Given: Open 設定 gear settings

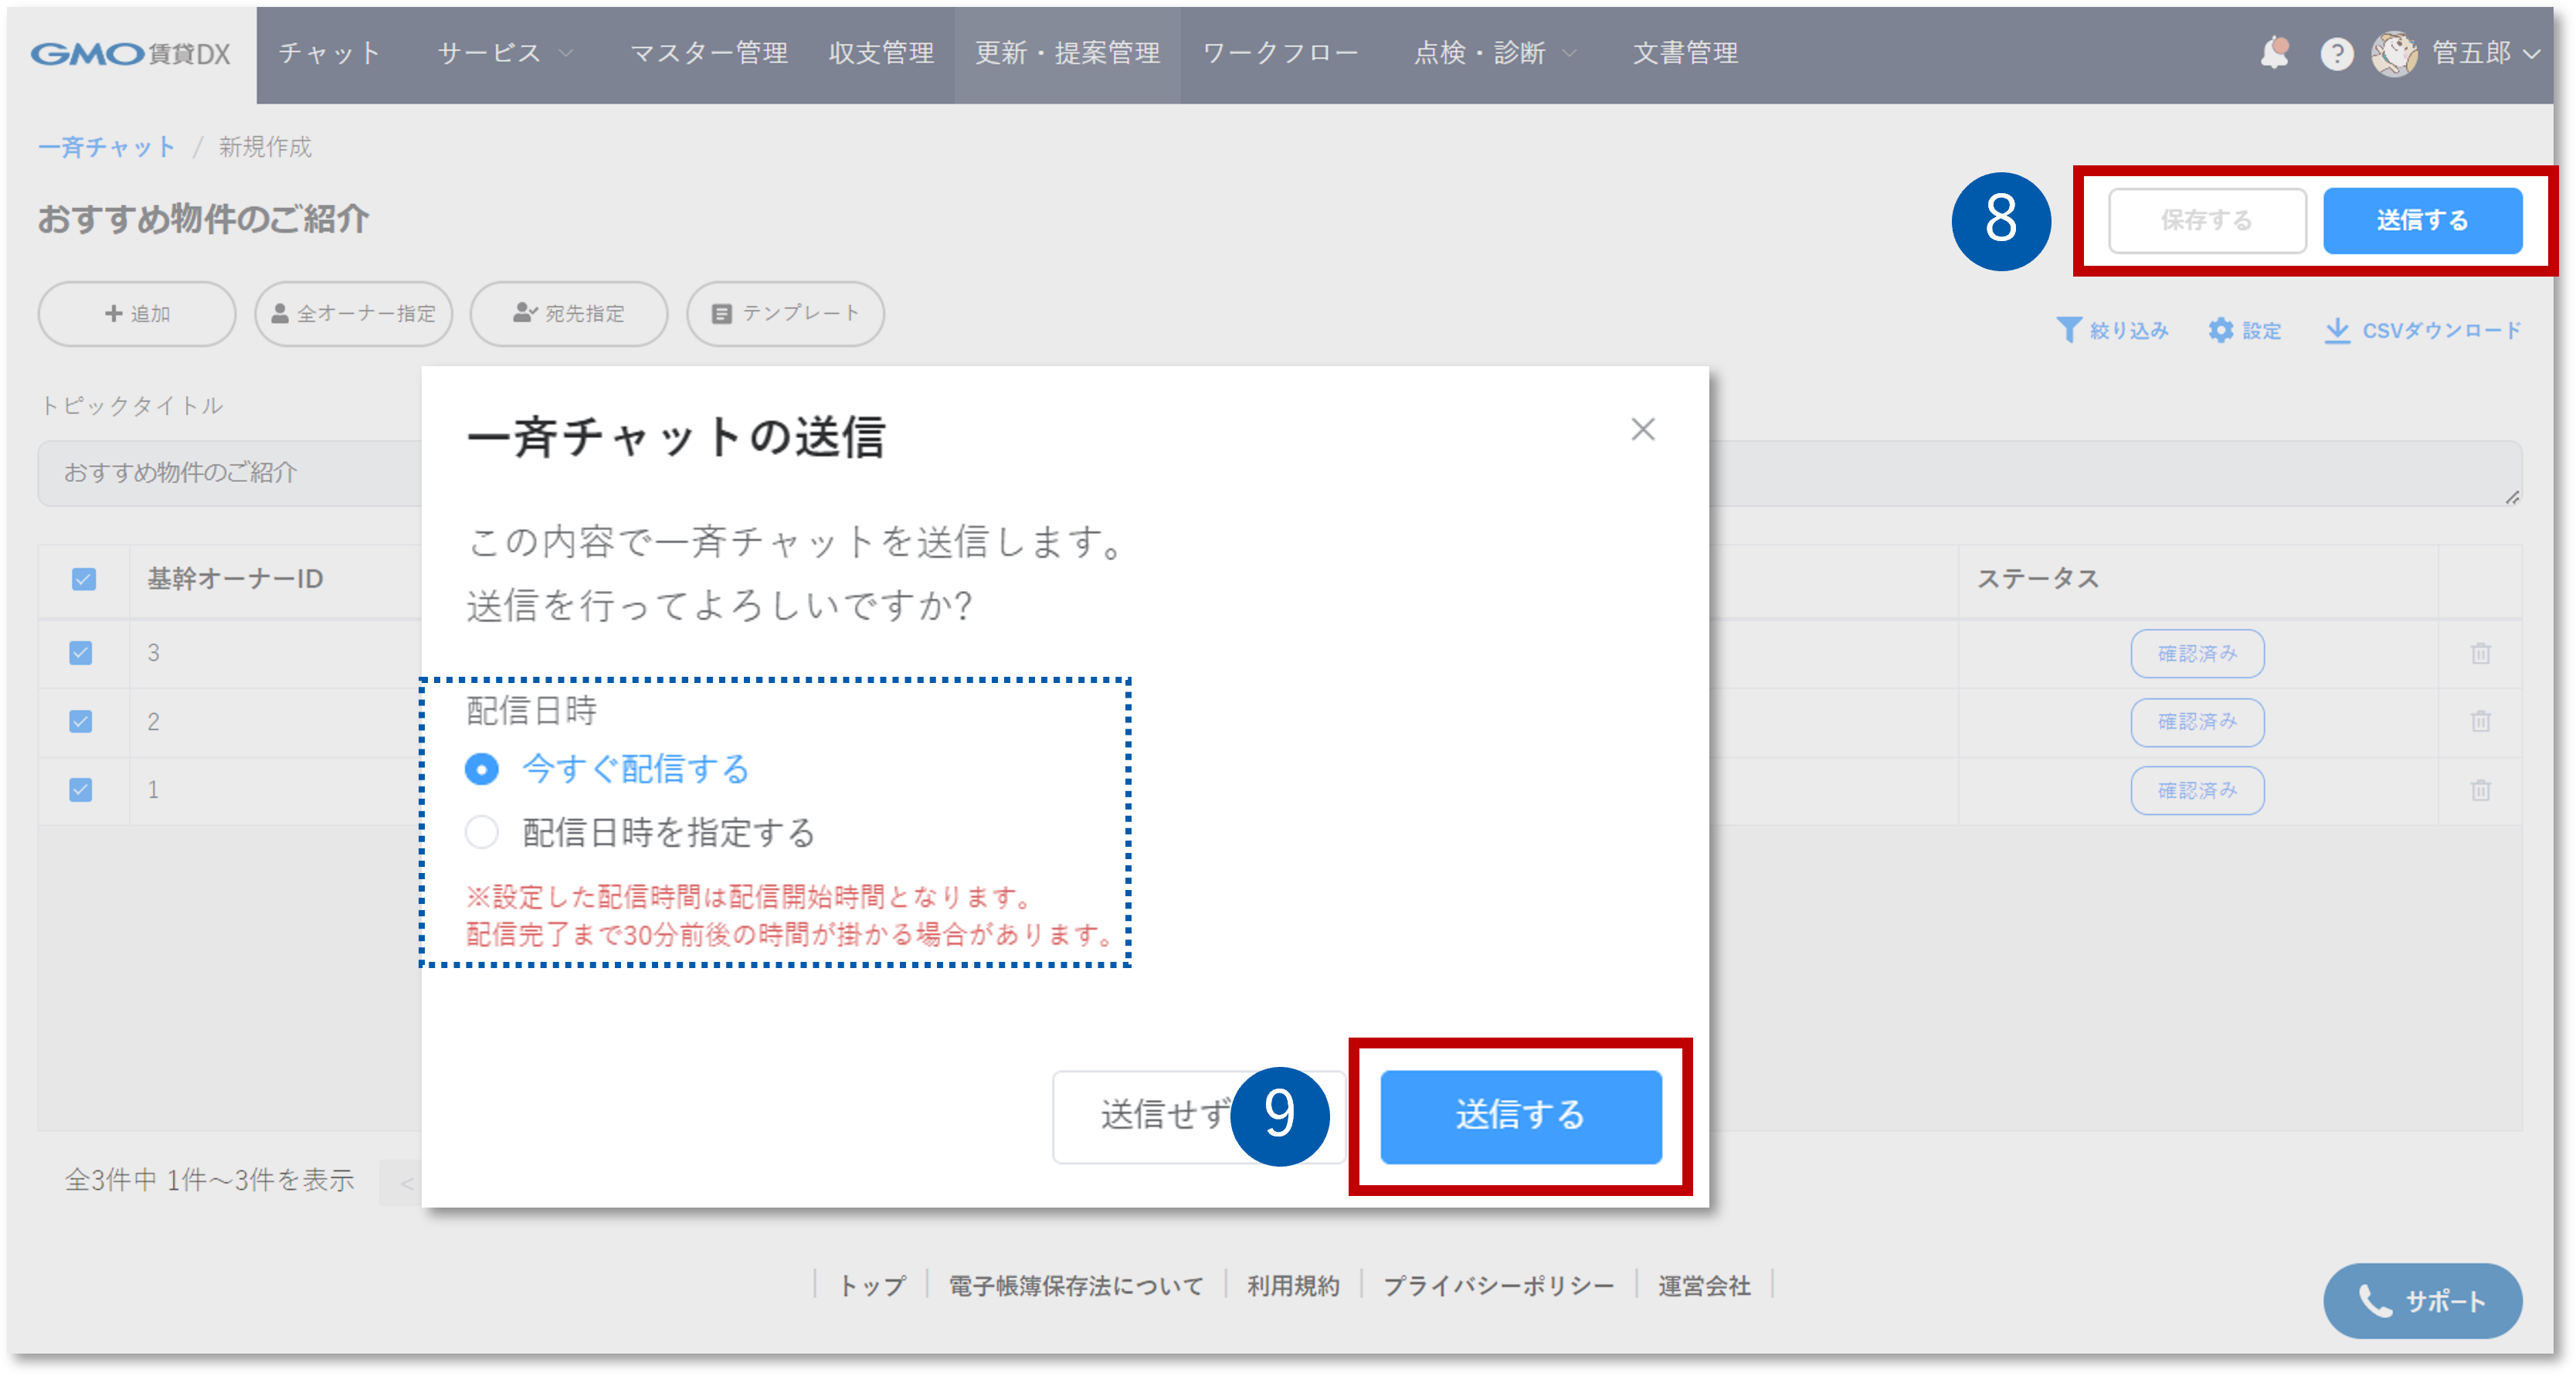Looking at the screenshot, I should click(2220, 330).
